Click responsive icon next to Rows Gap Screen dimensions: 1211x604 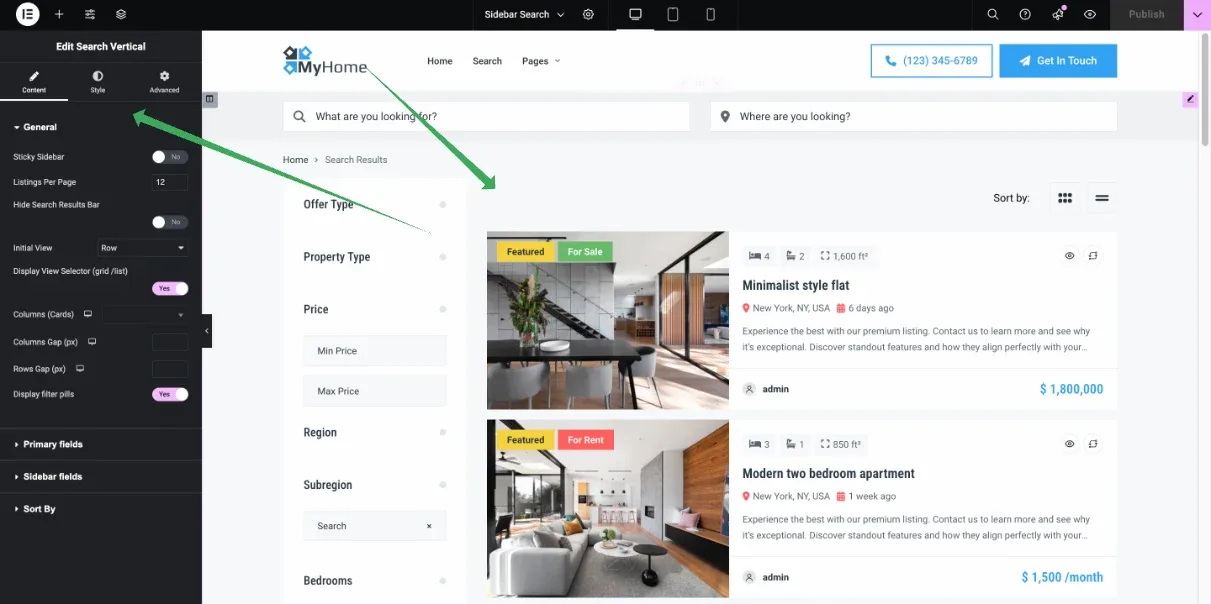pos(80,369)
